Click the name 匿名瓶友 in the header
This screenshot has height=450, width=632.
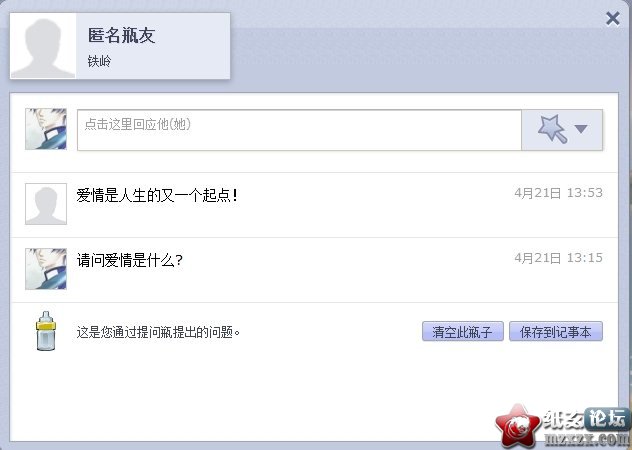(121, 35)
